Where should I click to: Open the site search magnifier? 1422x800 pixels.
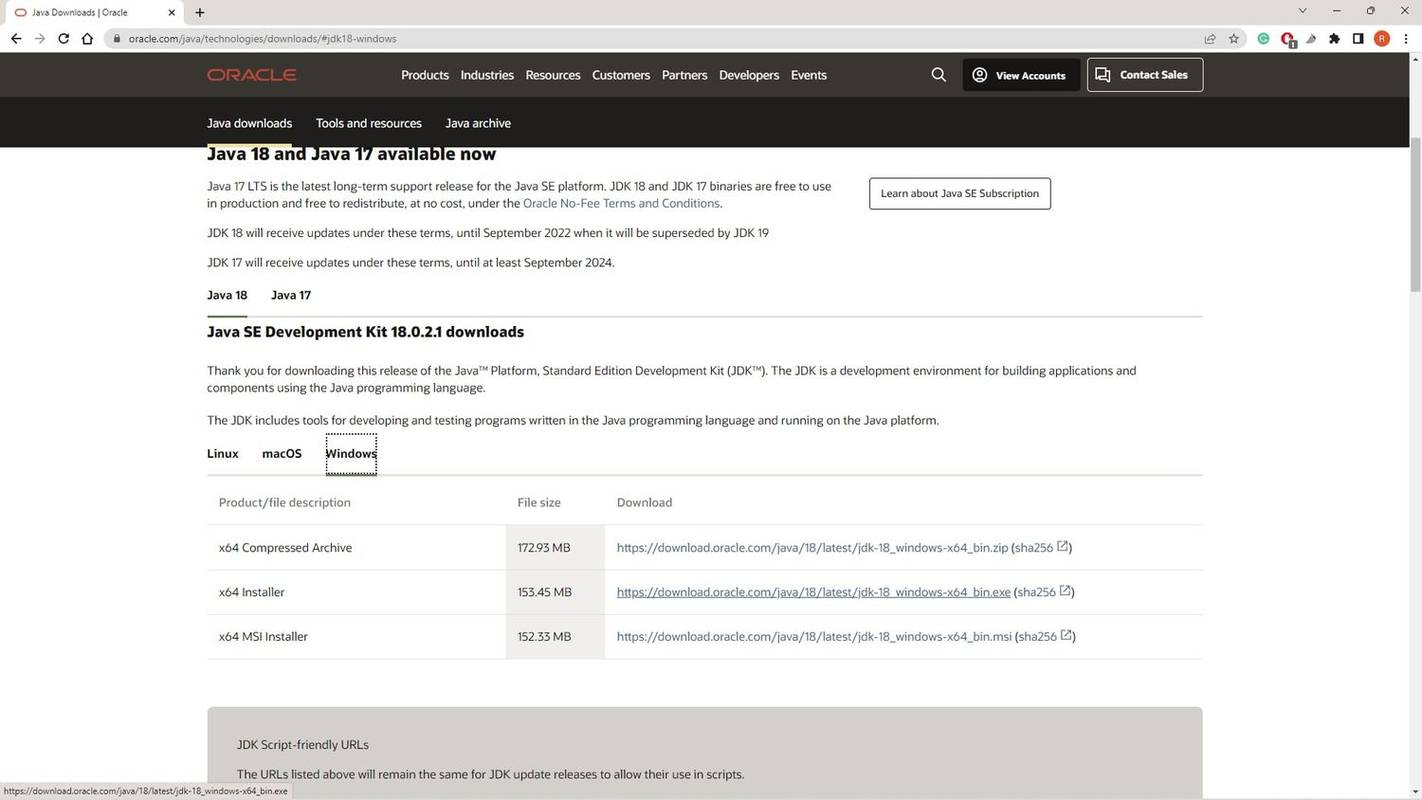[938, 75]
